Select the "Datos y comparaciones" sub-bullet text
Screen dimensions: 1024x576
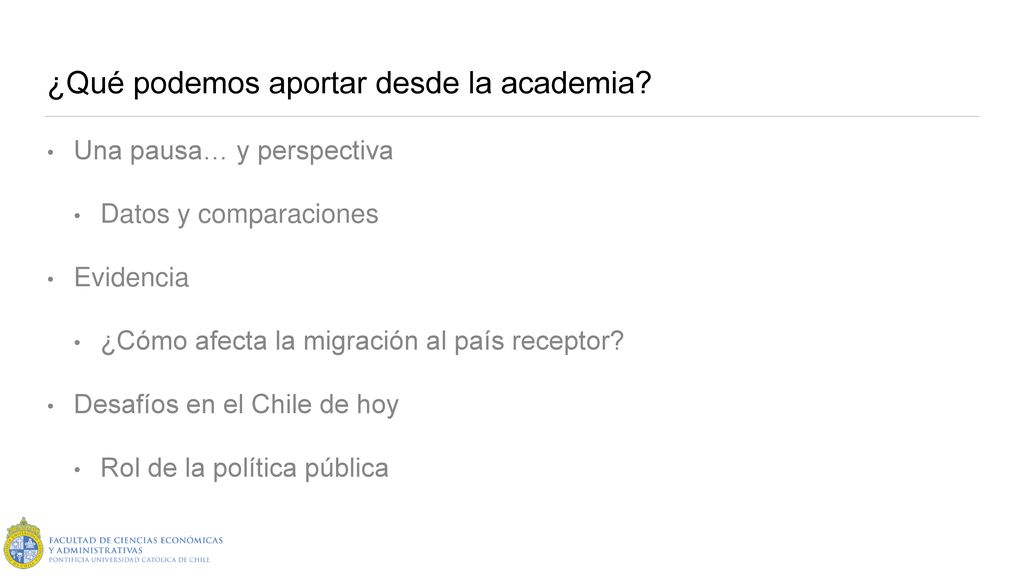pos(239,215)
